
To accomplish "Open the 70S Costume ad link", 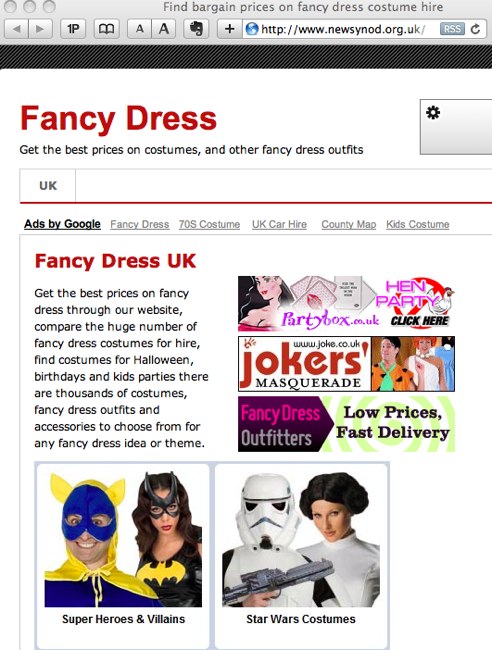I will coord(209,224).
